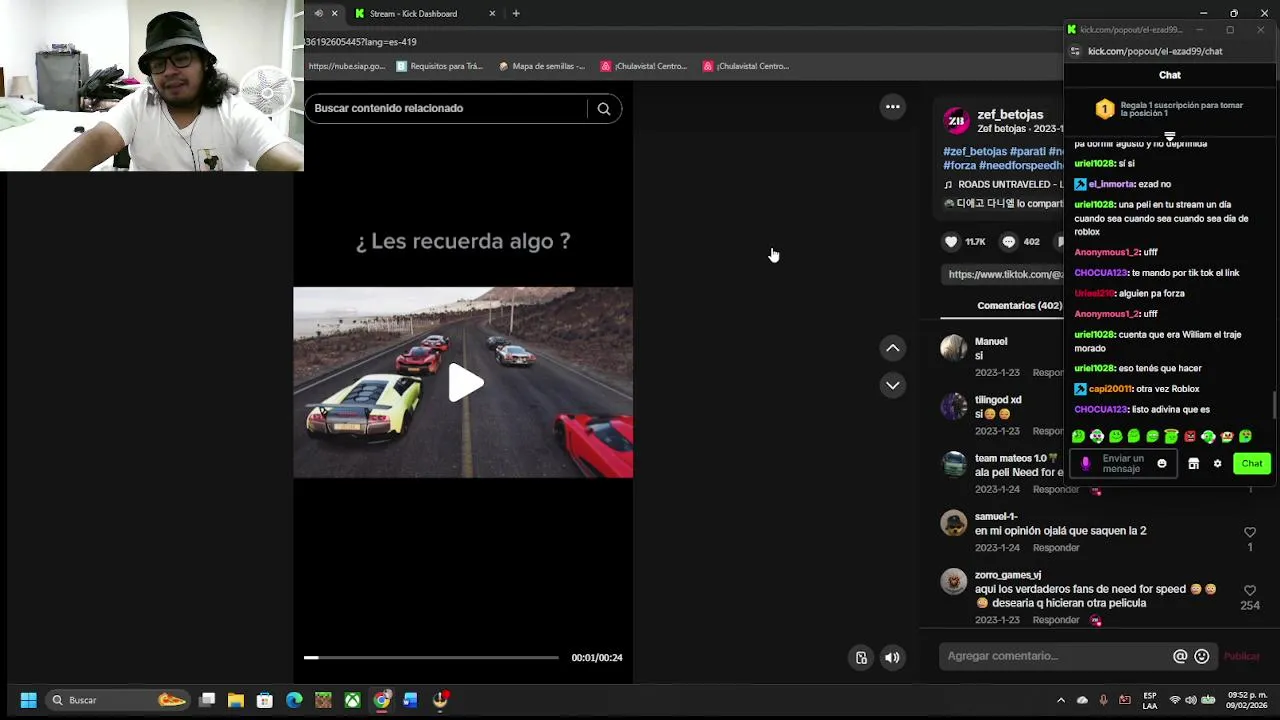The height and width of the screenshot is (720, 1280).
Task: Like zorro_games_vj's comment with 254 likes
Action: tap(1250, 591)
